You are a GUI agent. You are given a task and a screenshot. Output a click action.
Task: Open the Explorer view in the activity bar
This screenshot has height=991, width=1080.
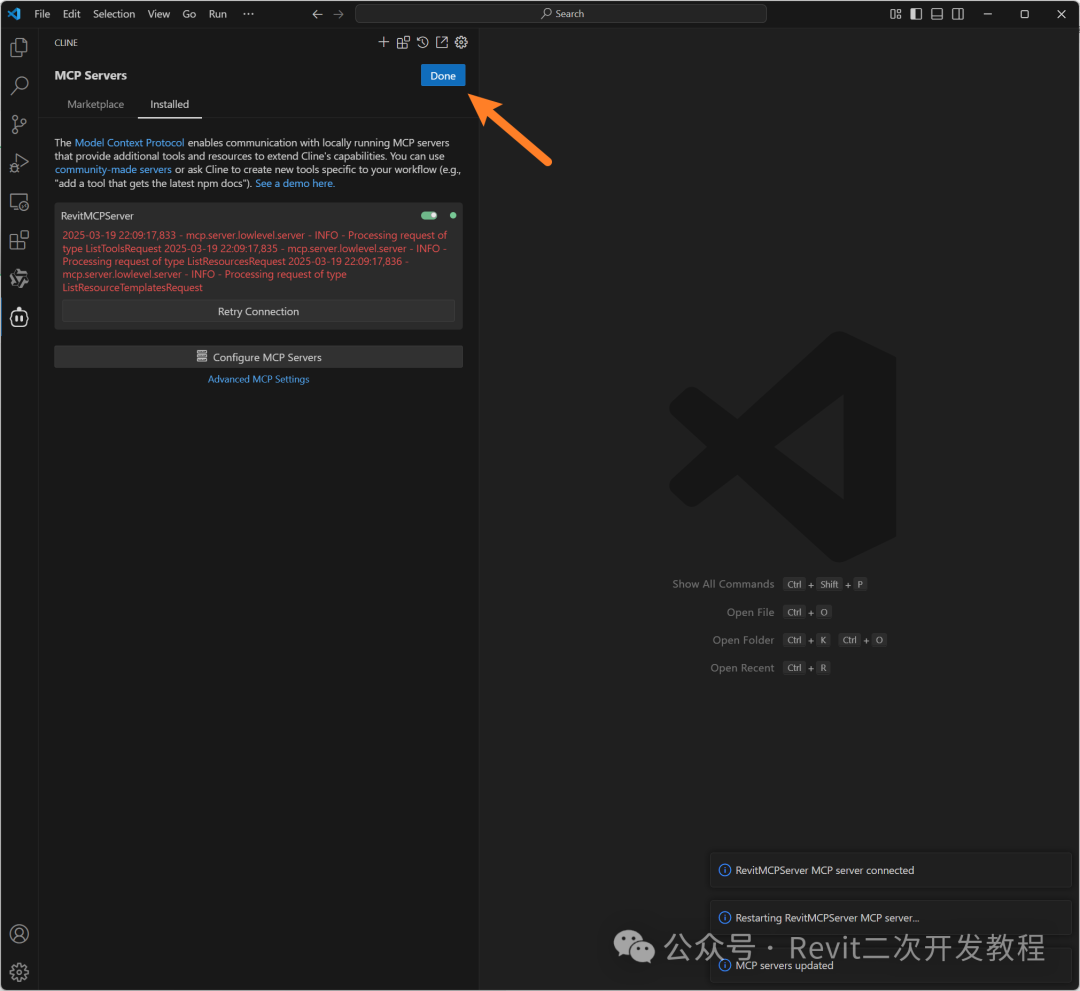[x=19, y=48]
